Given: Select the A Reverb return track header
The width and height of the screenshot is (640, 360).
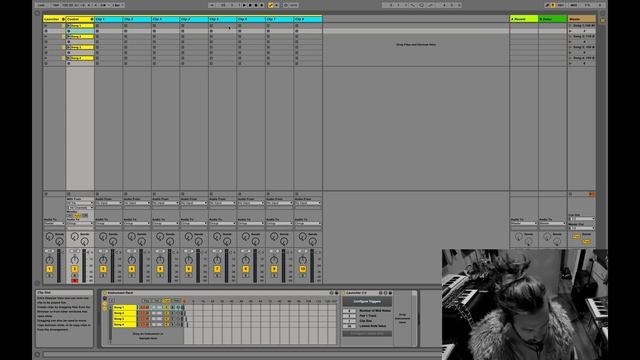Looking at the screenshot, I should (524, 19).
